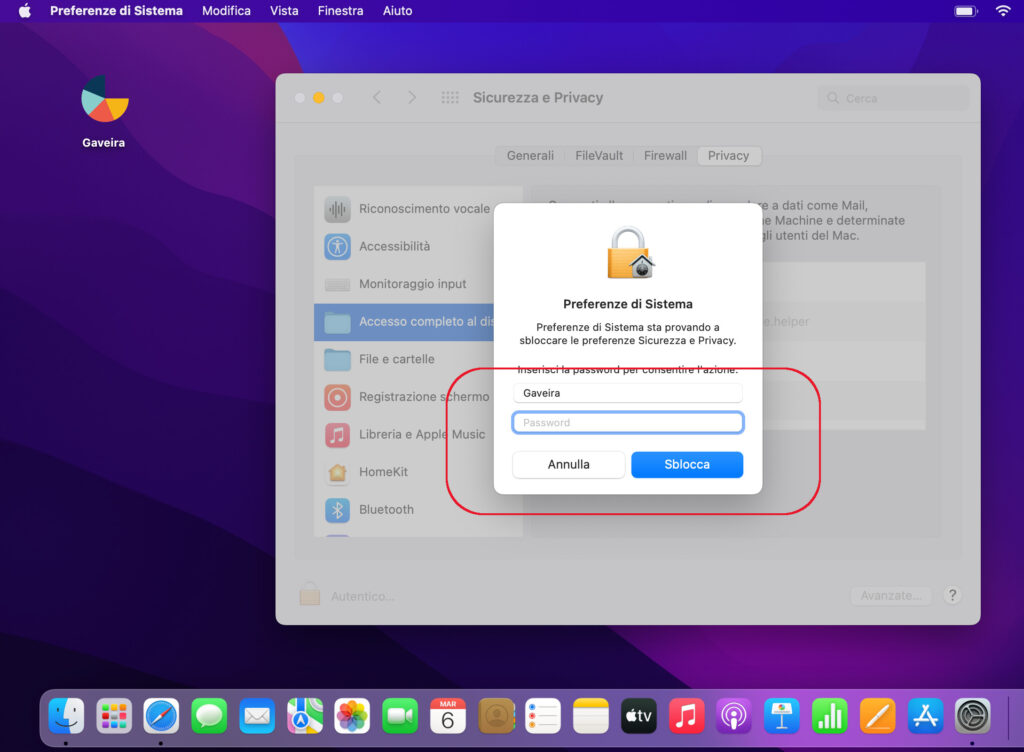The height and width of the screenshot is (752, 1024).
Task: Open Mail from the Dock
Action: point(257,715)
